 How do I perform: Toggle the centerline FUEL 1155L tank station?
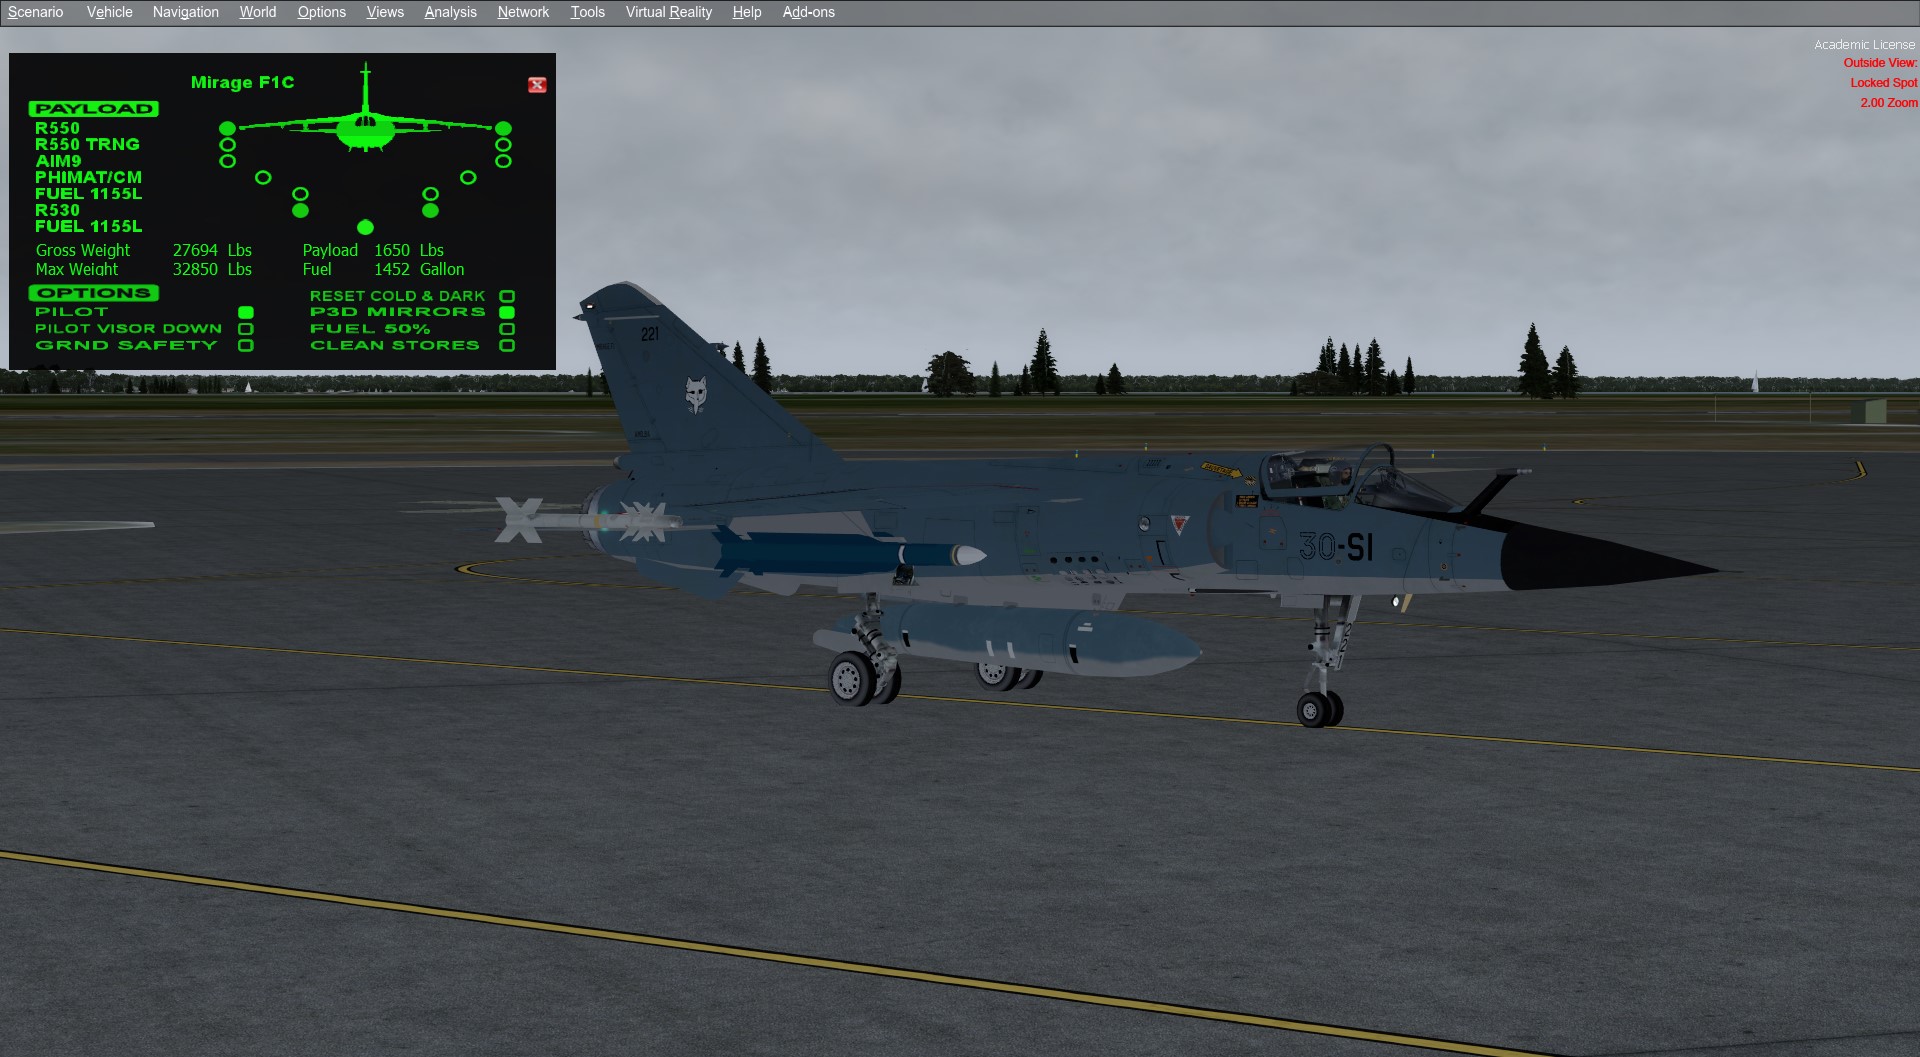pos(365,227)
